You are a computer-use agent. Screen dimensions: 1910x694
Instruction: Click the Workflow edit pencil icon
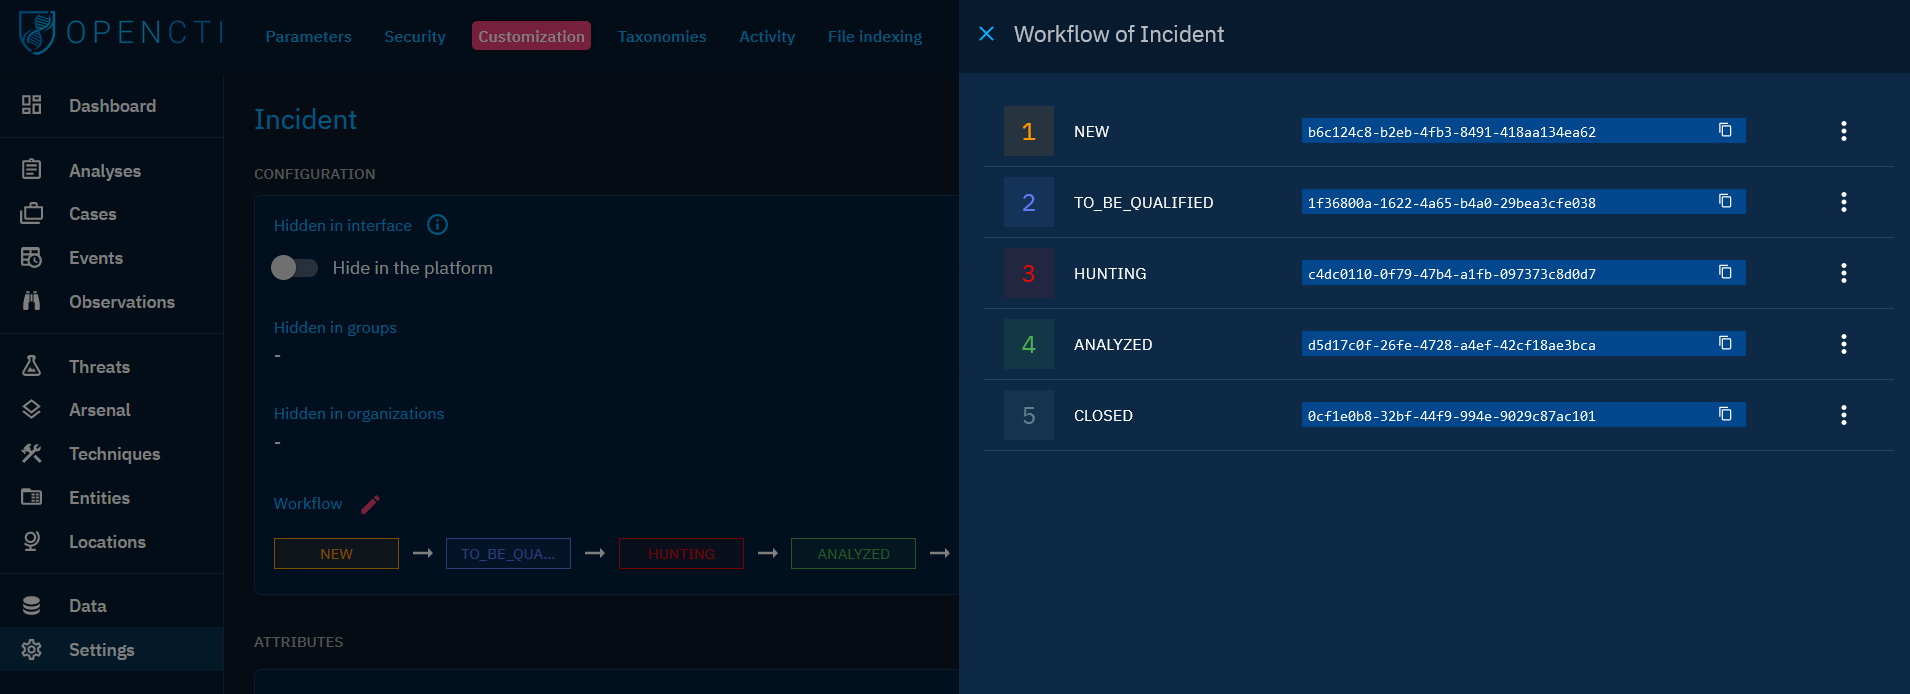(x=370, y=504)
